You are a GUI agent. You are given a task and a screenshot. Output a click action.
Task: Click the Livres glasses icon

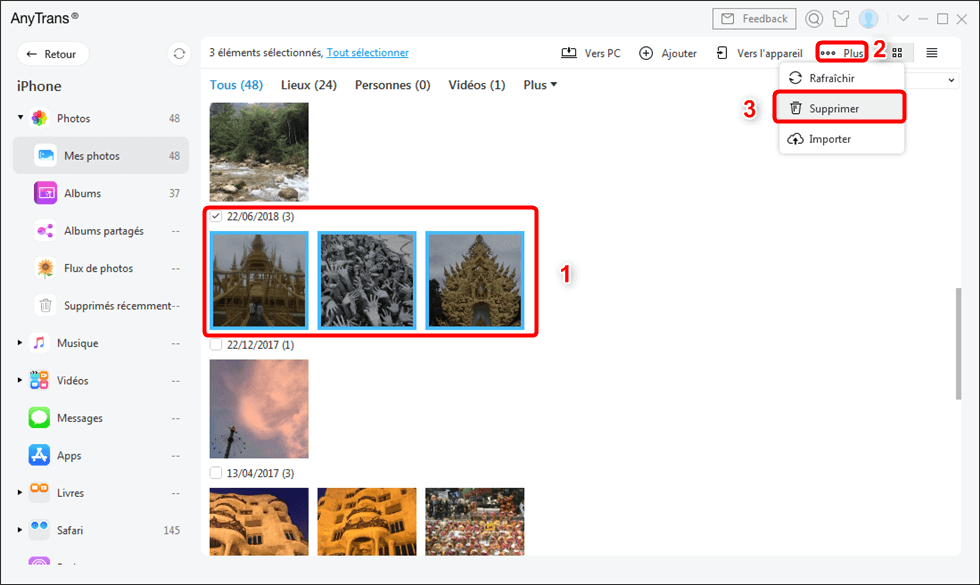(39, 492)
